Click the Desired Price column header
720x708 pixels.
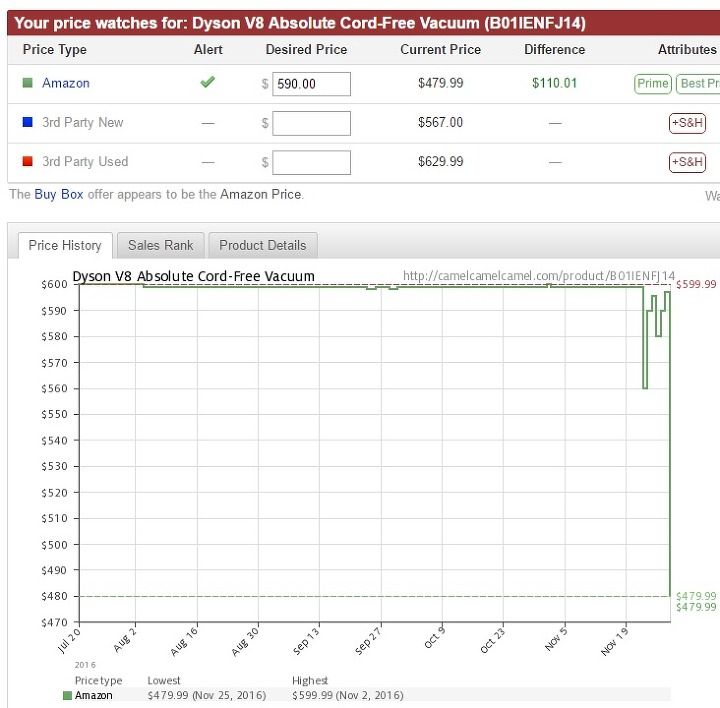(x=306, y=49)
